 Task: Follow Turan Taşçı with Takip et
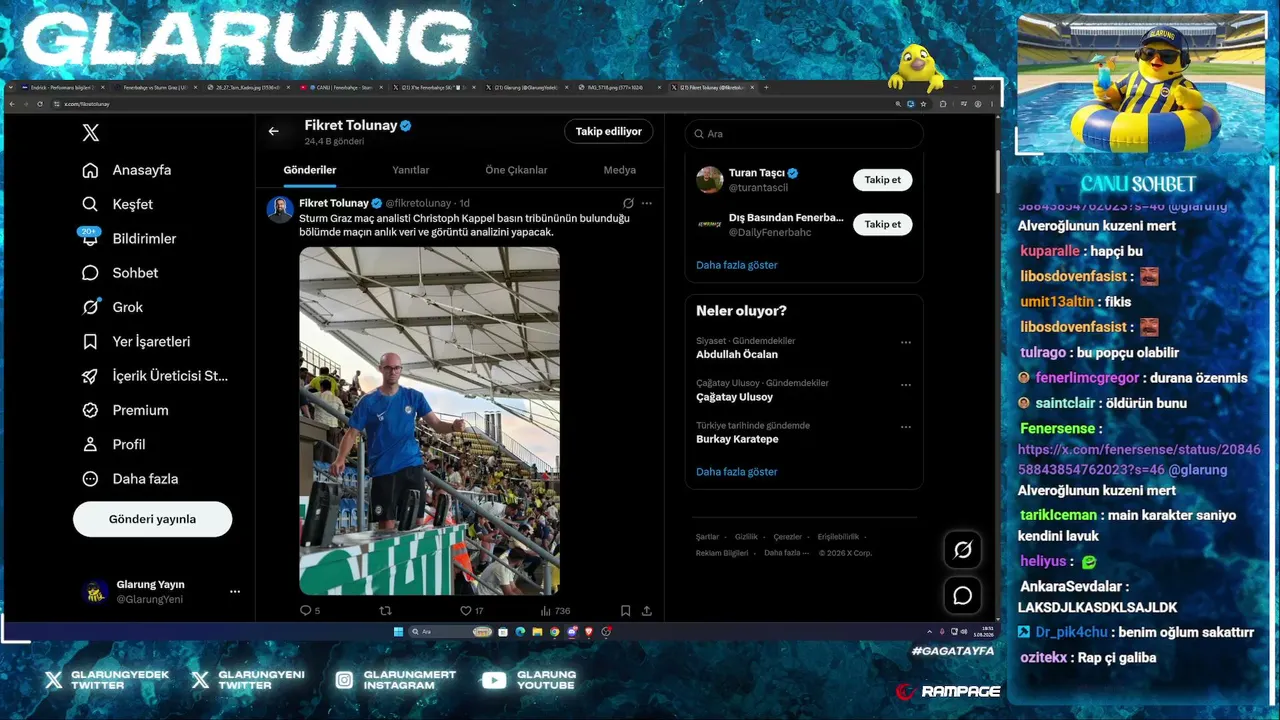[883, 180]
